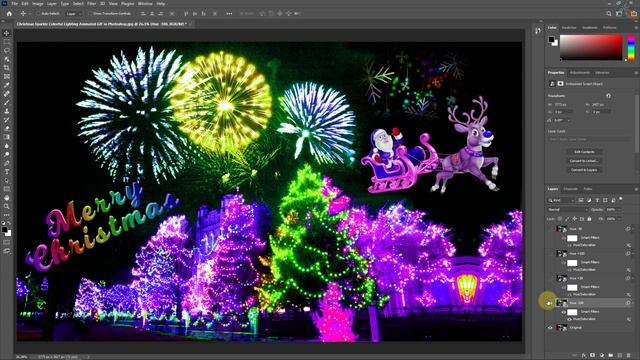
Task: Filter layers by type (T) icon
Action: coord(597,200)
